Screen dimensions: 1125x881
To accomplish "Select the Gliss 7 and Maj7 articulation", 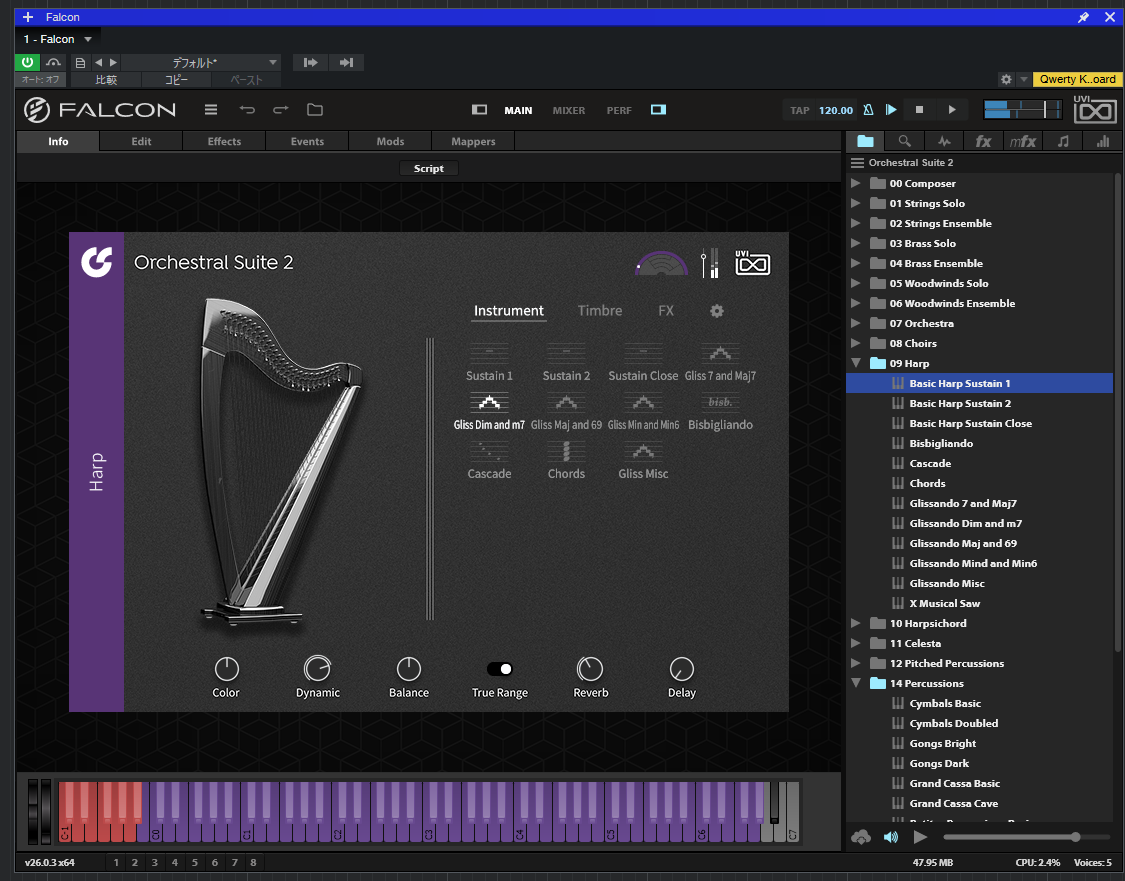I will (x=720, y=363).
